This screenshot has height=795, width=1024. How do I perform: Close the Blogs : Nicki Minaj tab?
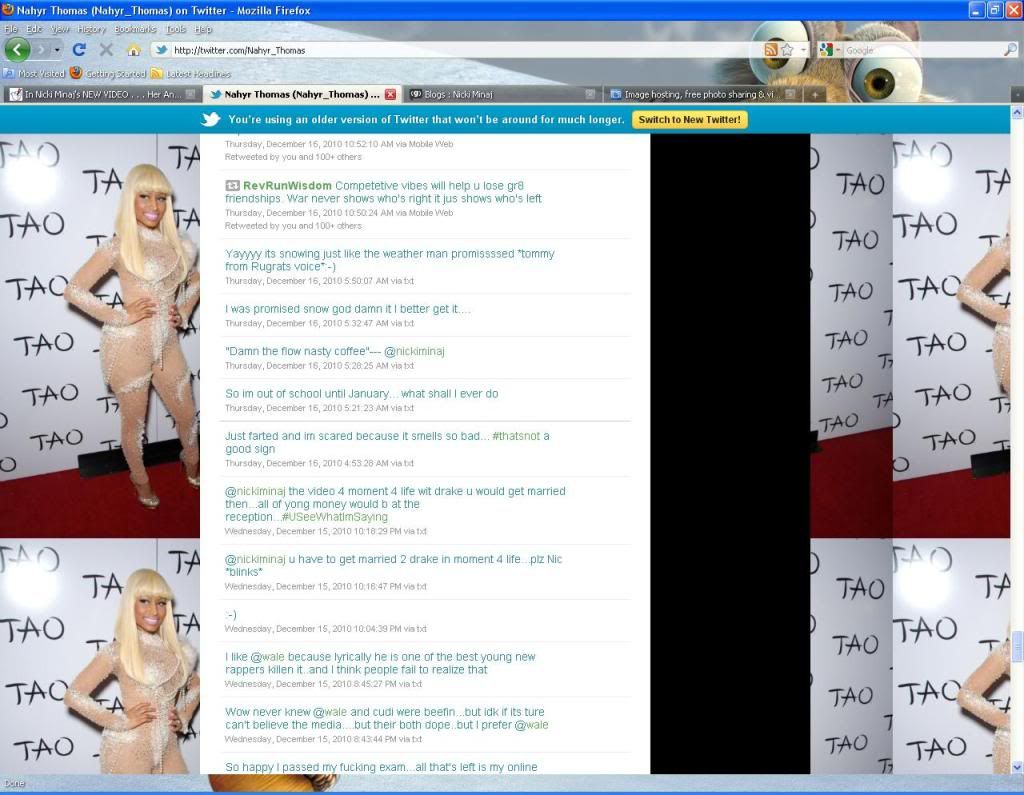(x=590, y=94)
